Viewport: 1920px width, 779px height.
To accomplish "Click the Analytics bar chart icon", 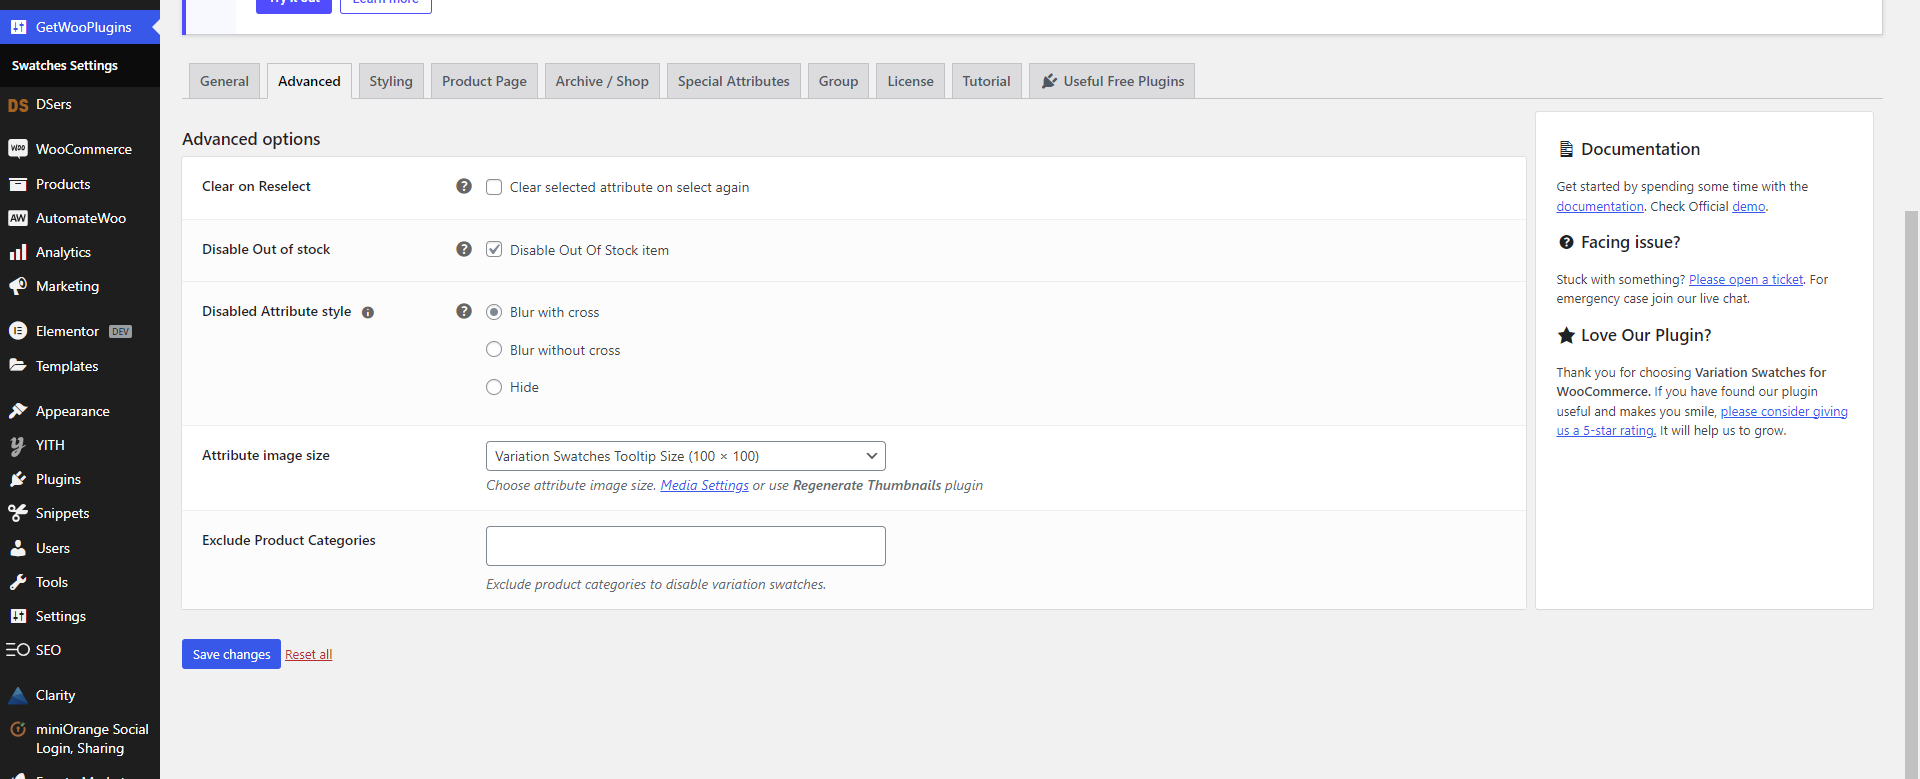I will 18,252.
